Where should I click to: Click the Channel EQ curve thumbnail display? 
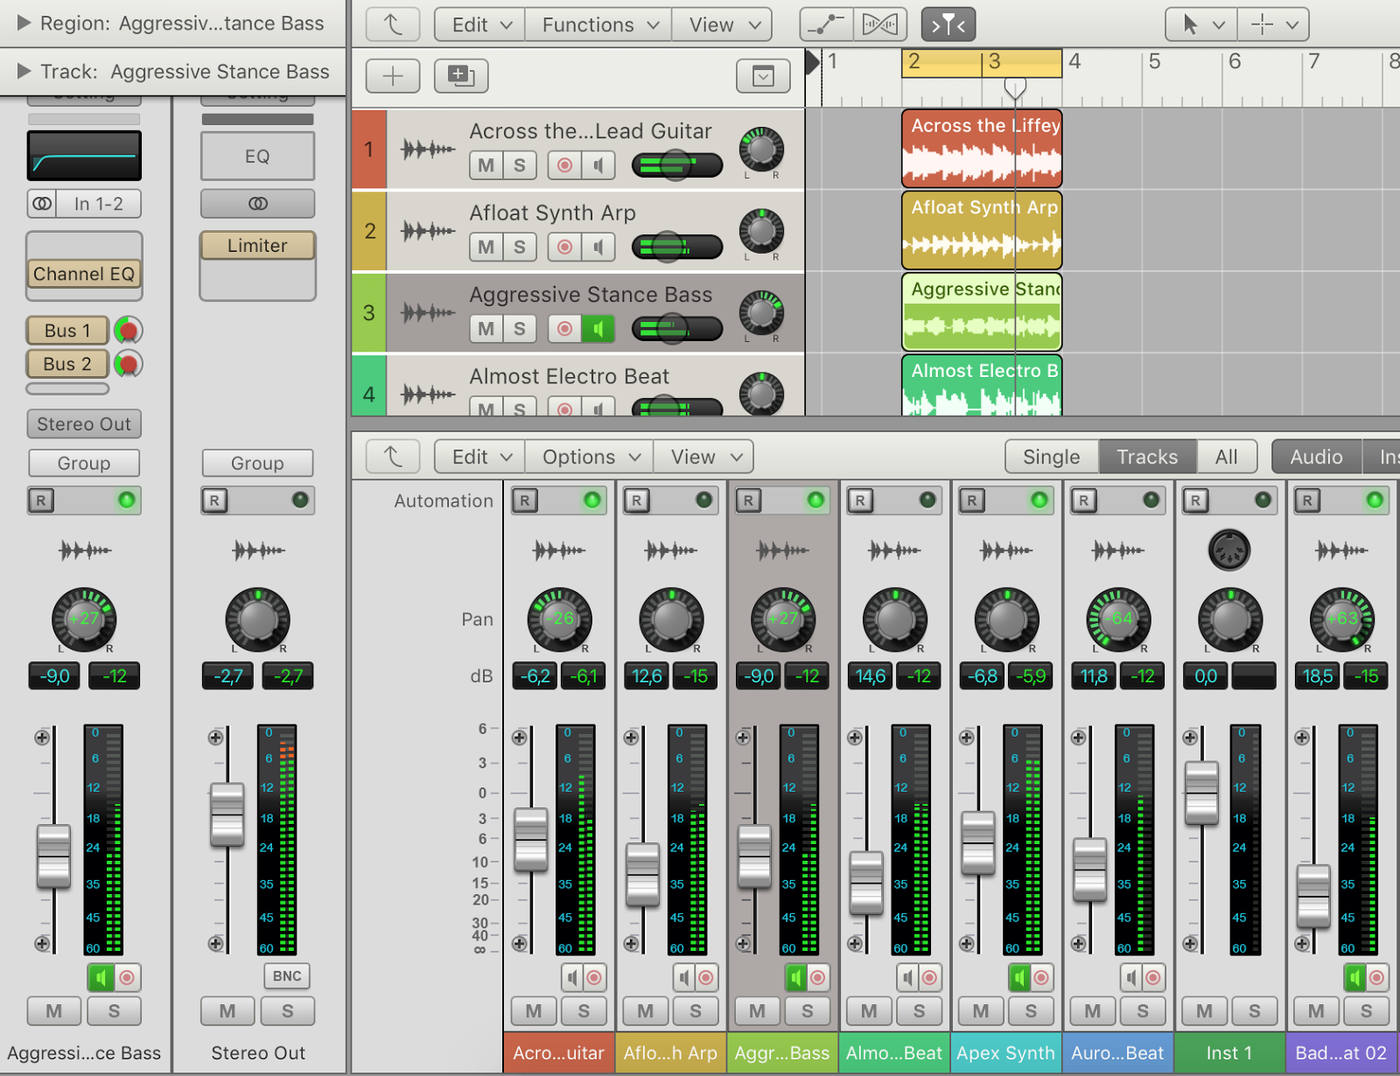(x=84, y=156)
